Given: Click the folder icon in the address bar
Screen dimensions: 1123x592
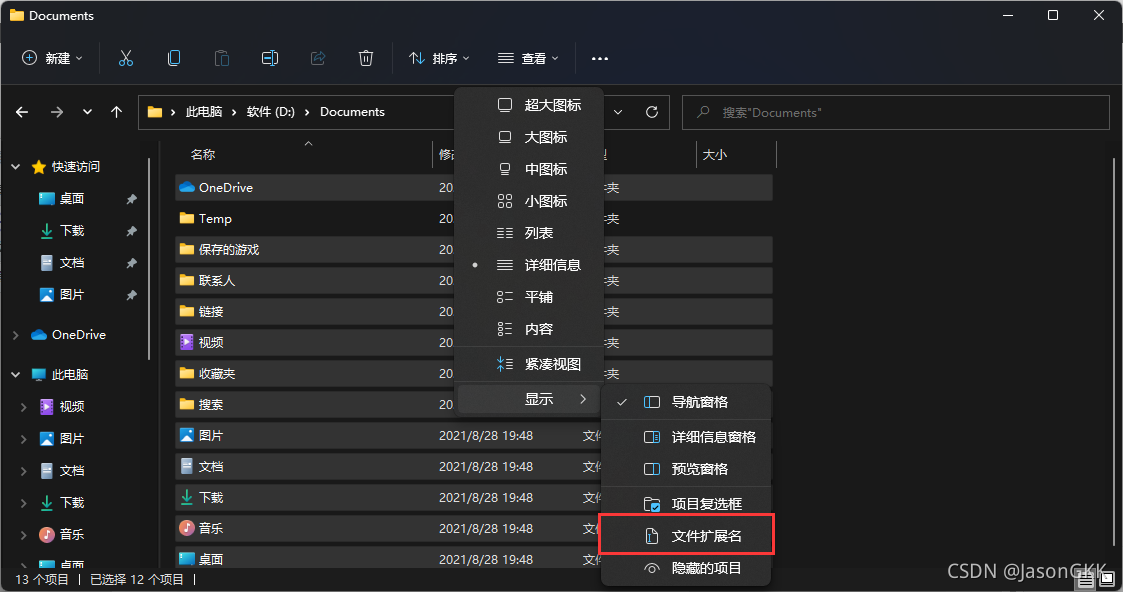Looking at the screenshot, I should point(155,112).
